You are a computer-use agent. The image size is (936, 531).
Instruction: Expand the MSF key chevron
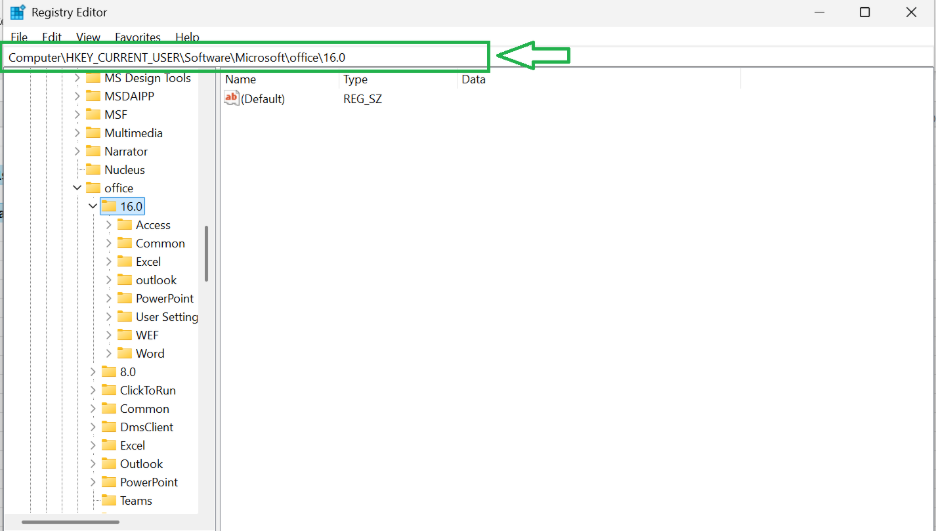point(77,115)
